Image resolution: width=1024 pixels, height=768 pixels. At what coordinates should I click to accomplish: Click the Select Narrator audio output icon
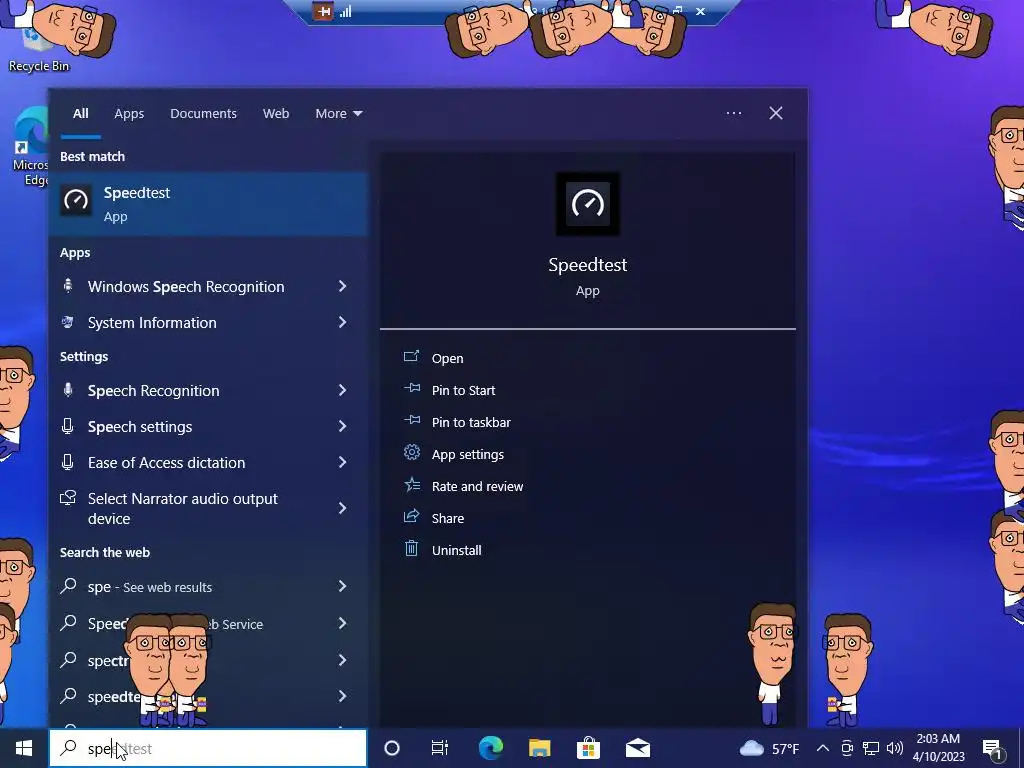[x=68, y=498]
